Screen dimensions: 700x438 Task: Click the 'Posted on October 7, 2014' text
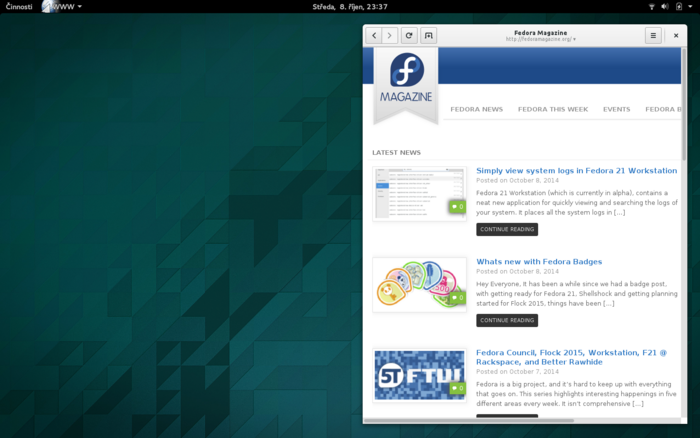click(517, 371)
